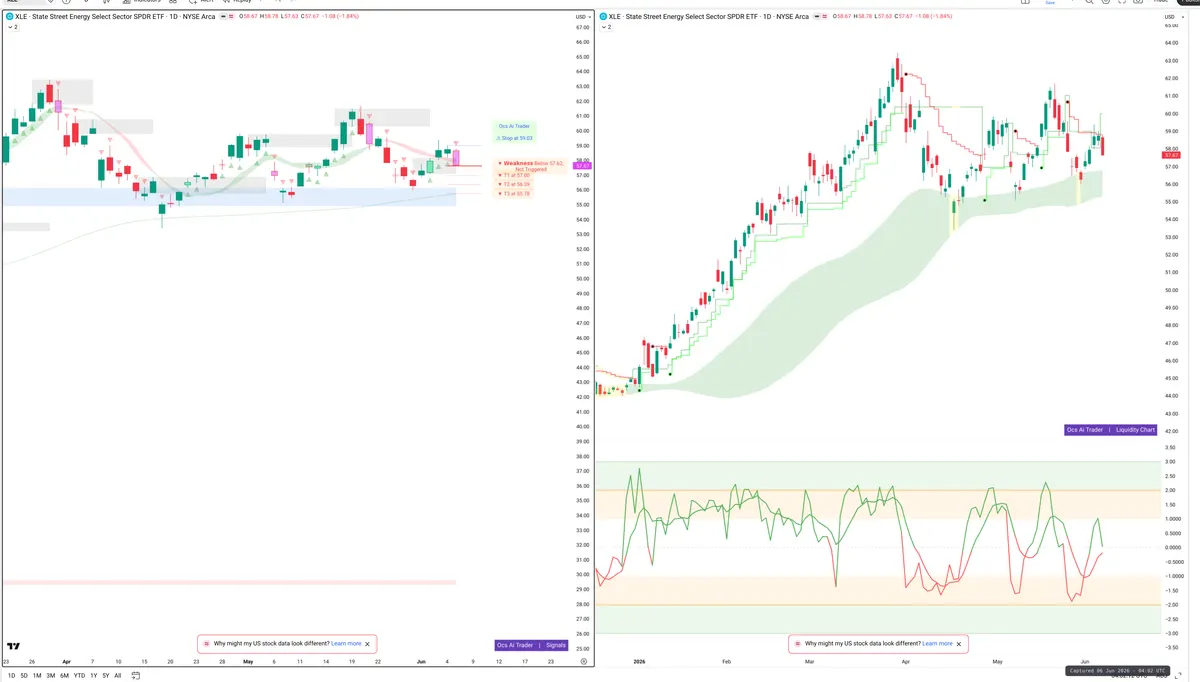
Task: Click Ocs Ai Trader Signals badge
Action: point(532,645)
